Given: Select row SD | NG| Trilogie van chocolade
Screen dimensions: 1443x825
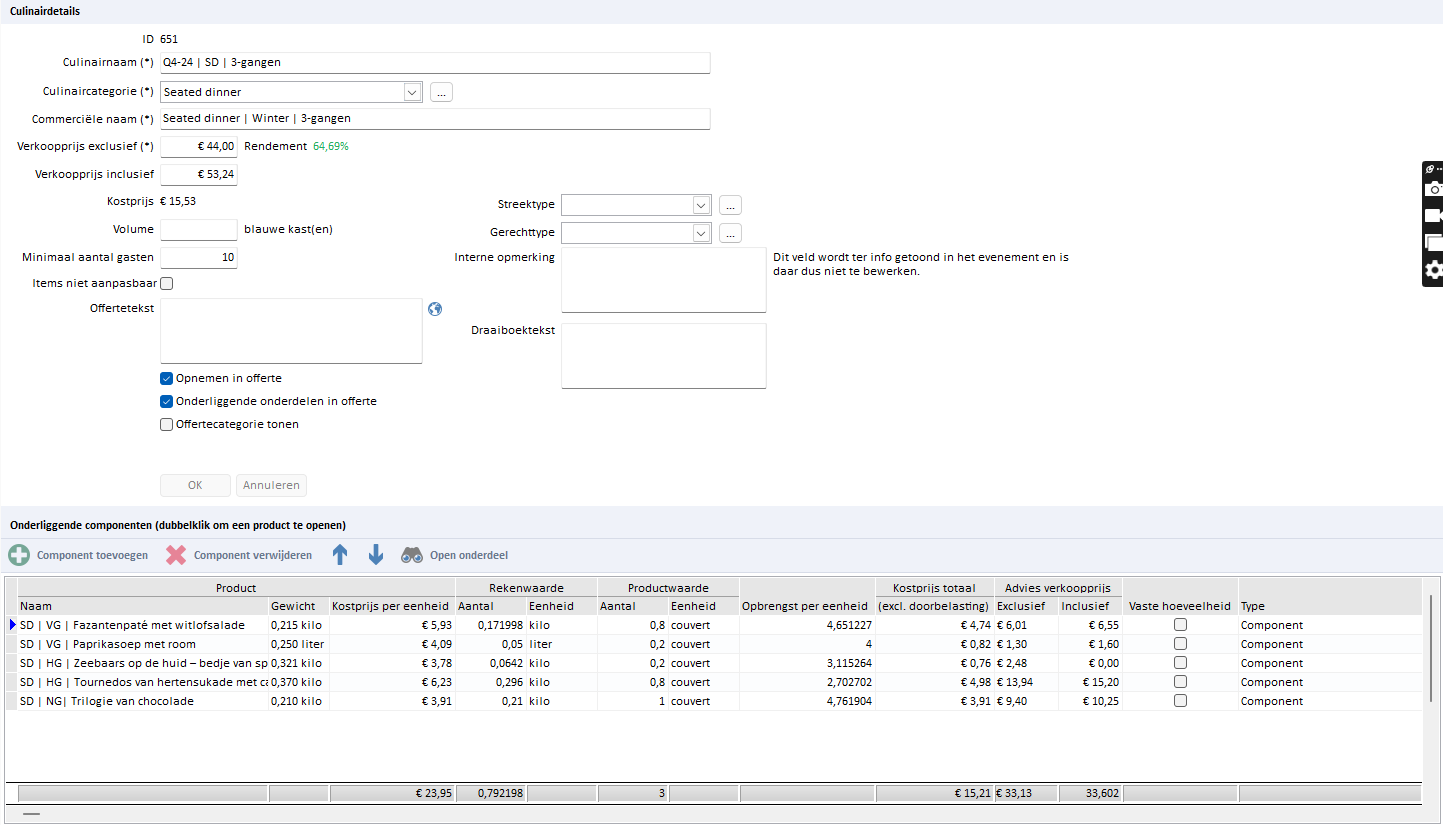Looking at the screenshot, I should [714, 701].
